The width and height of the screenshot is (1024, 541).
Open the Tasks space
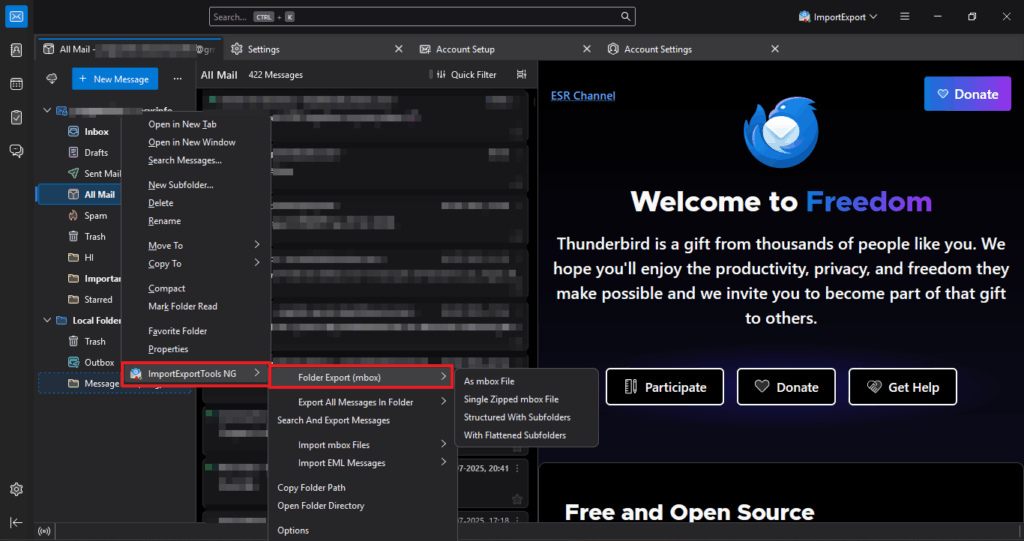pos(16,118)
